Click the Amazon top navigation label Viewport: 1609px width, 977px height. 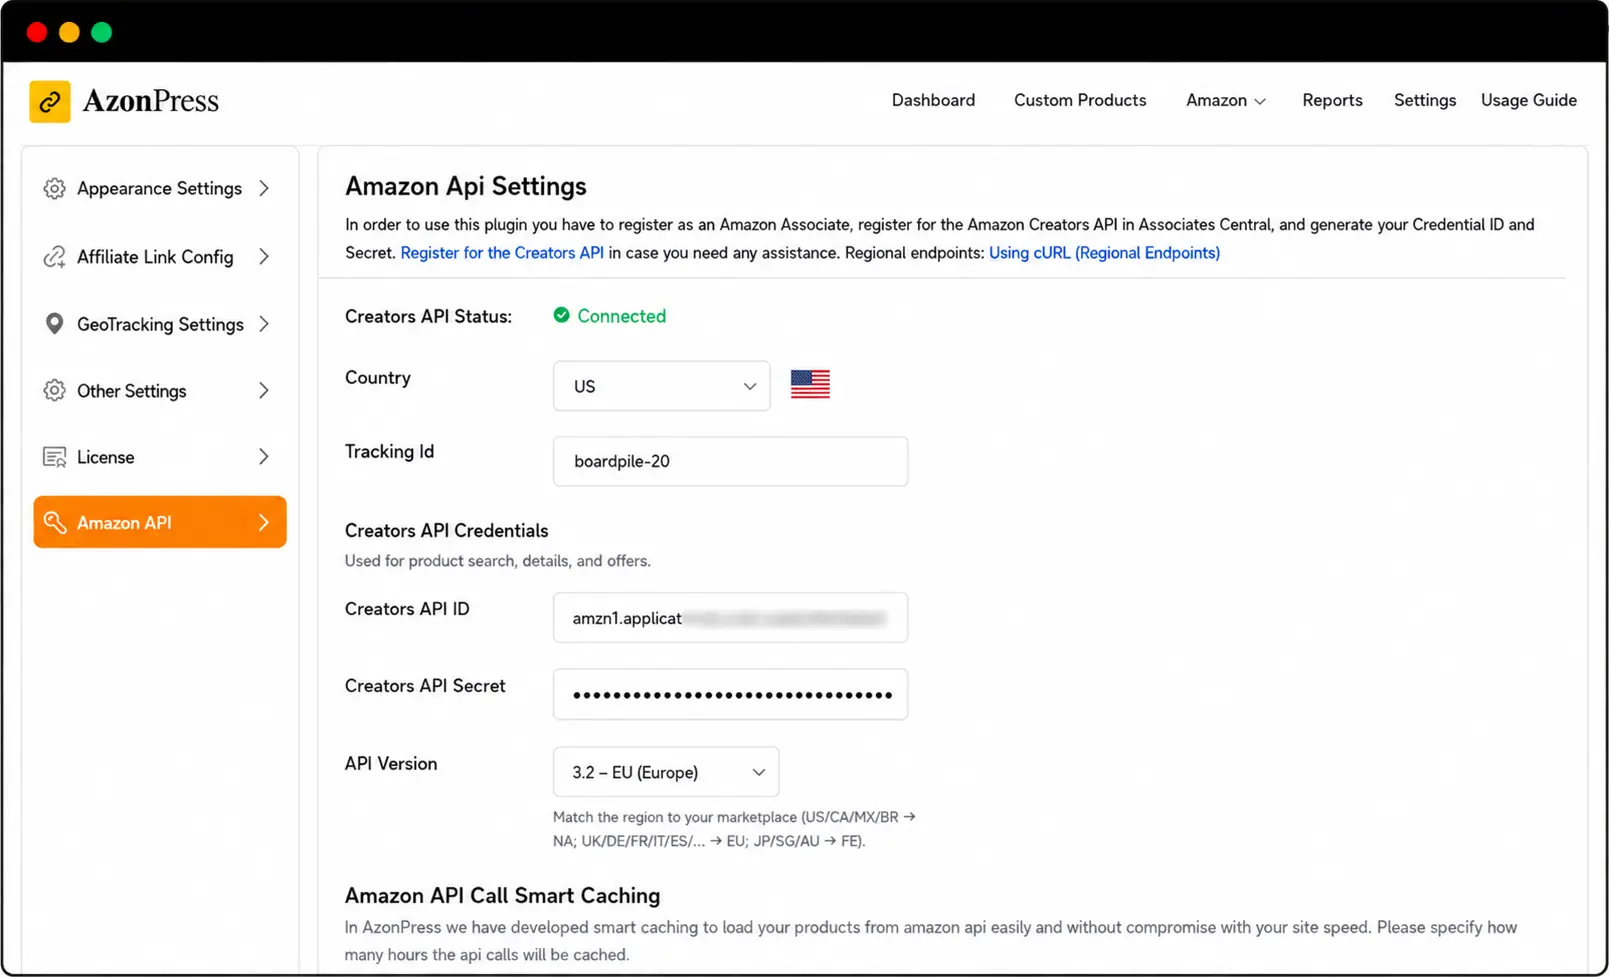click(x=1216, y=100)
